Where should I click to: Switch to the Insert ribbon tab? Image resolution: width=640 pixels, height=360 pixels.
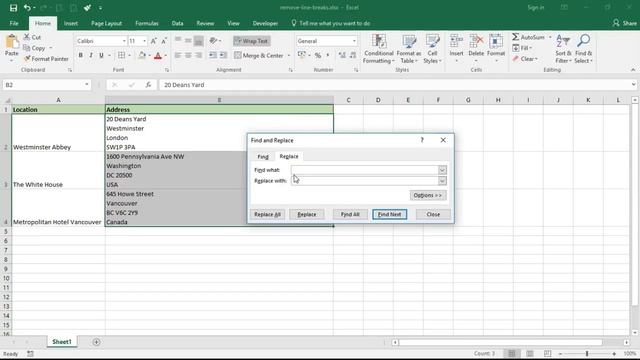click(x=71, y=24)
